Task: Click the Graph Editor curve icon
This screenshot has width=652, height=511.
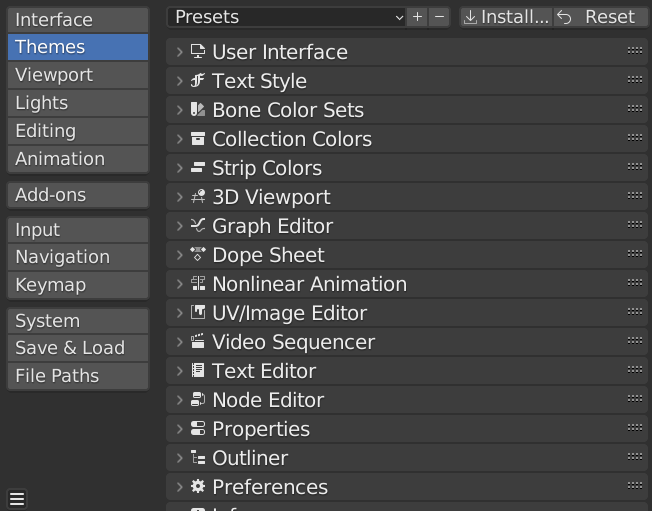Action: (198, 225)
